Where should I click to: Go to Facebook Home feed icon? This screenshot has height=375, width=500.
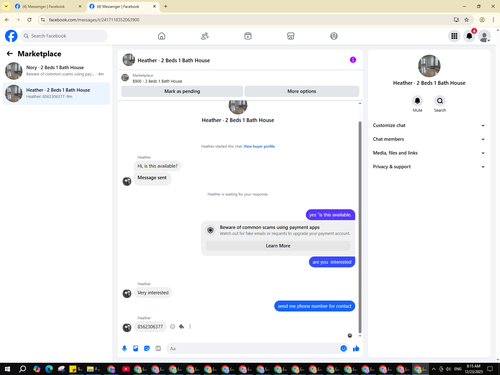161,36
